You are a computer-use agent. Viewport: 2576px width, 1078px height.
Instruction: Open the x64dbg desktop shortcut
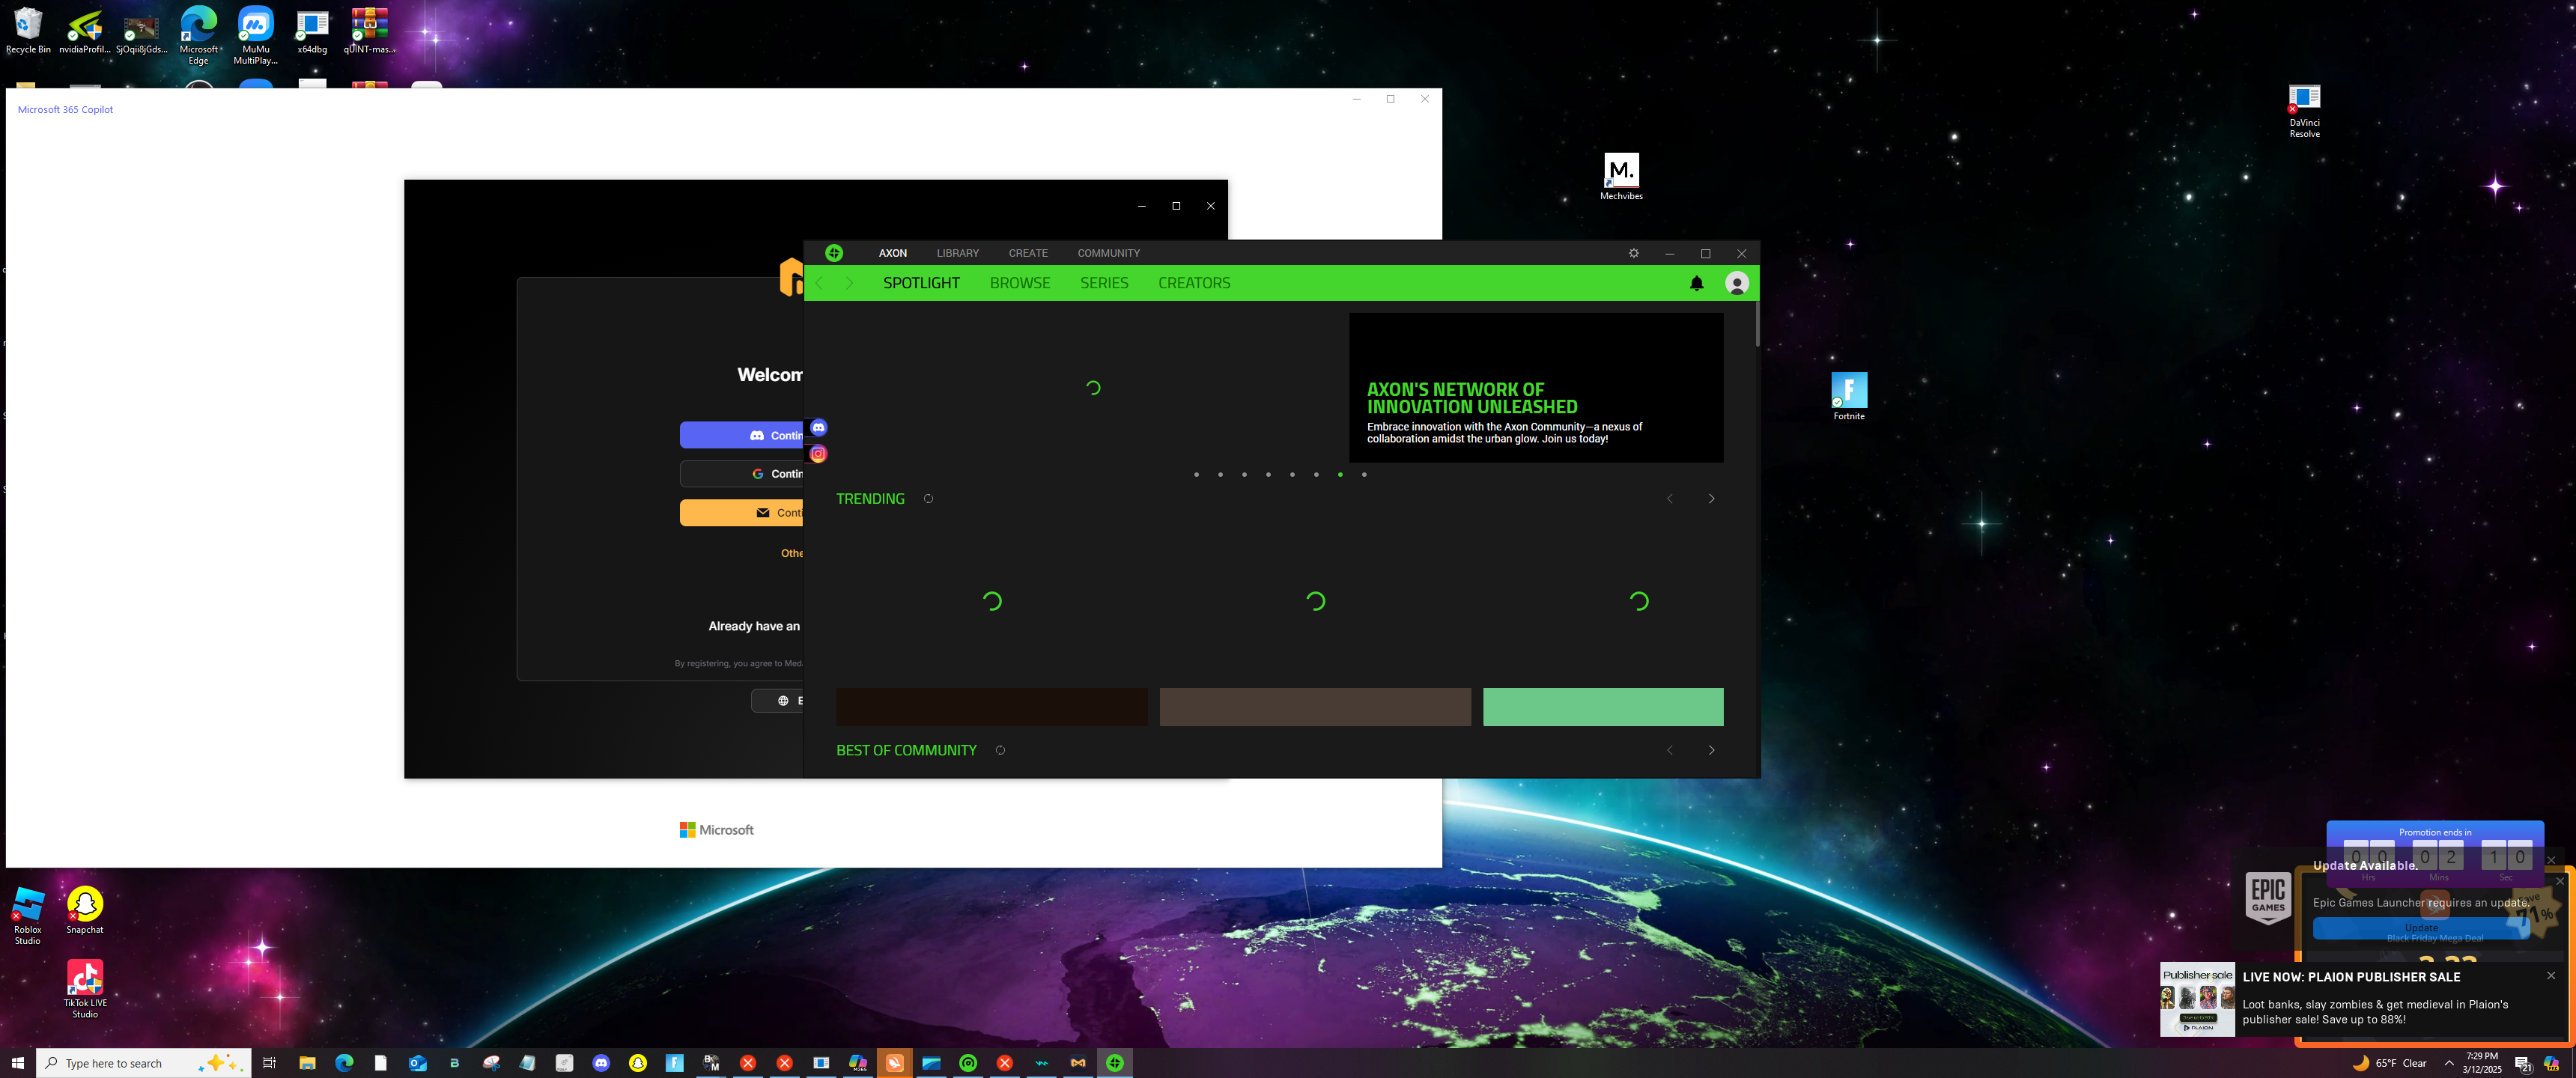click(x=312, y=32)
